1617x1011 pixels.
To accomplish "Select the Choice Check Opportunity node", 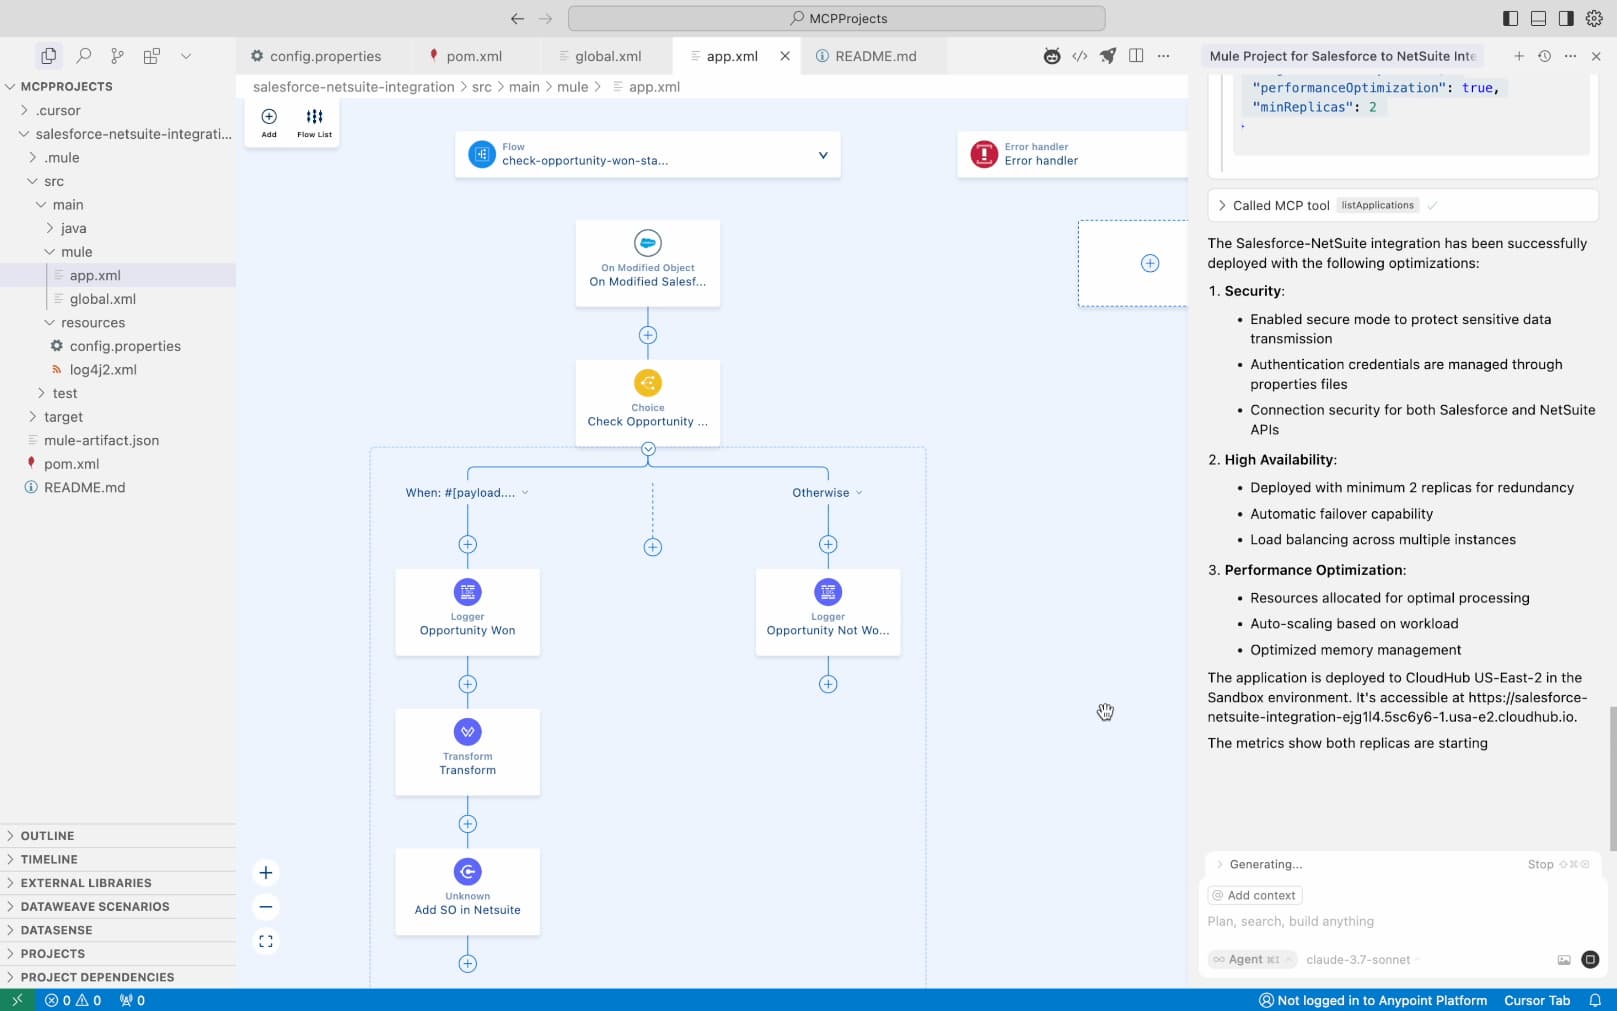I will pyautogui.click(x=648, y=403).
